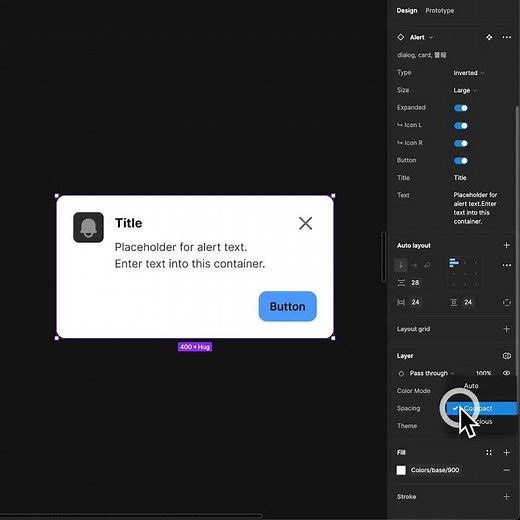Click the Colors/base/900 fill style name
This screenshot has height=520, width=520.
coord(435,470)
